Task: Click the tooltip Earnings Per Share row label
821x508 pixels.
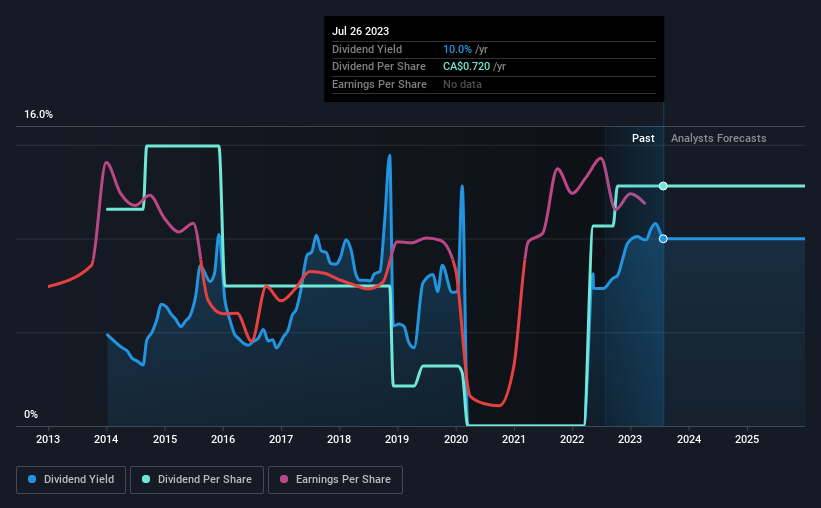Action: pos(379,84)
